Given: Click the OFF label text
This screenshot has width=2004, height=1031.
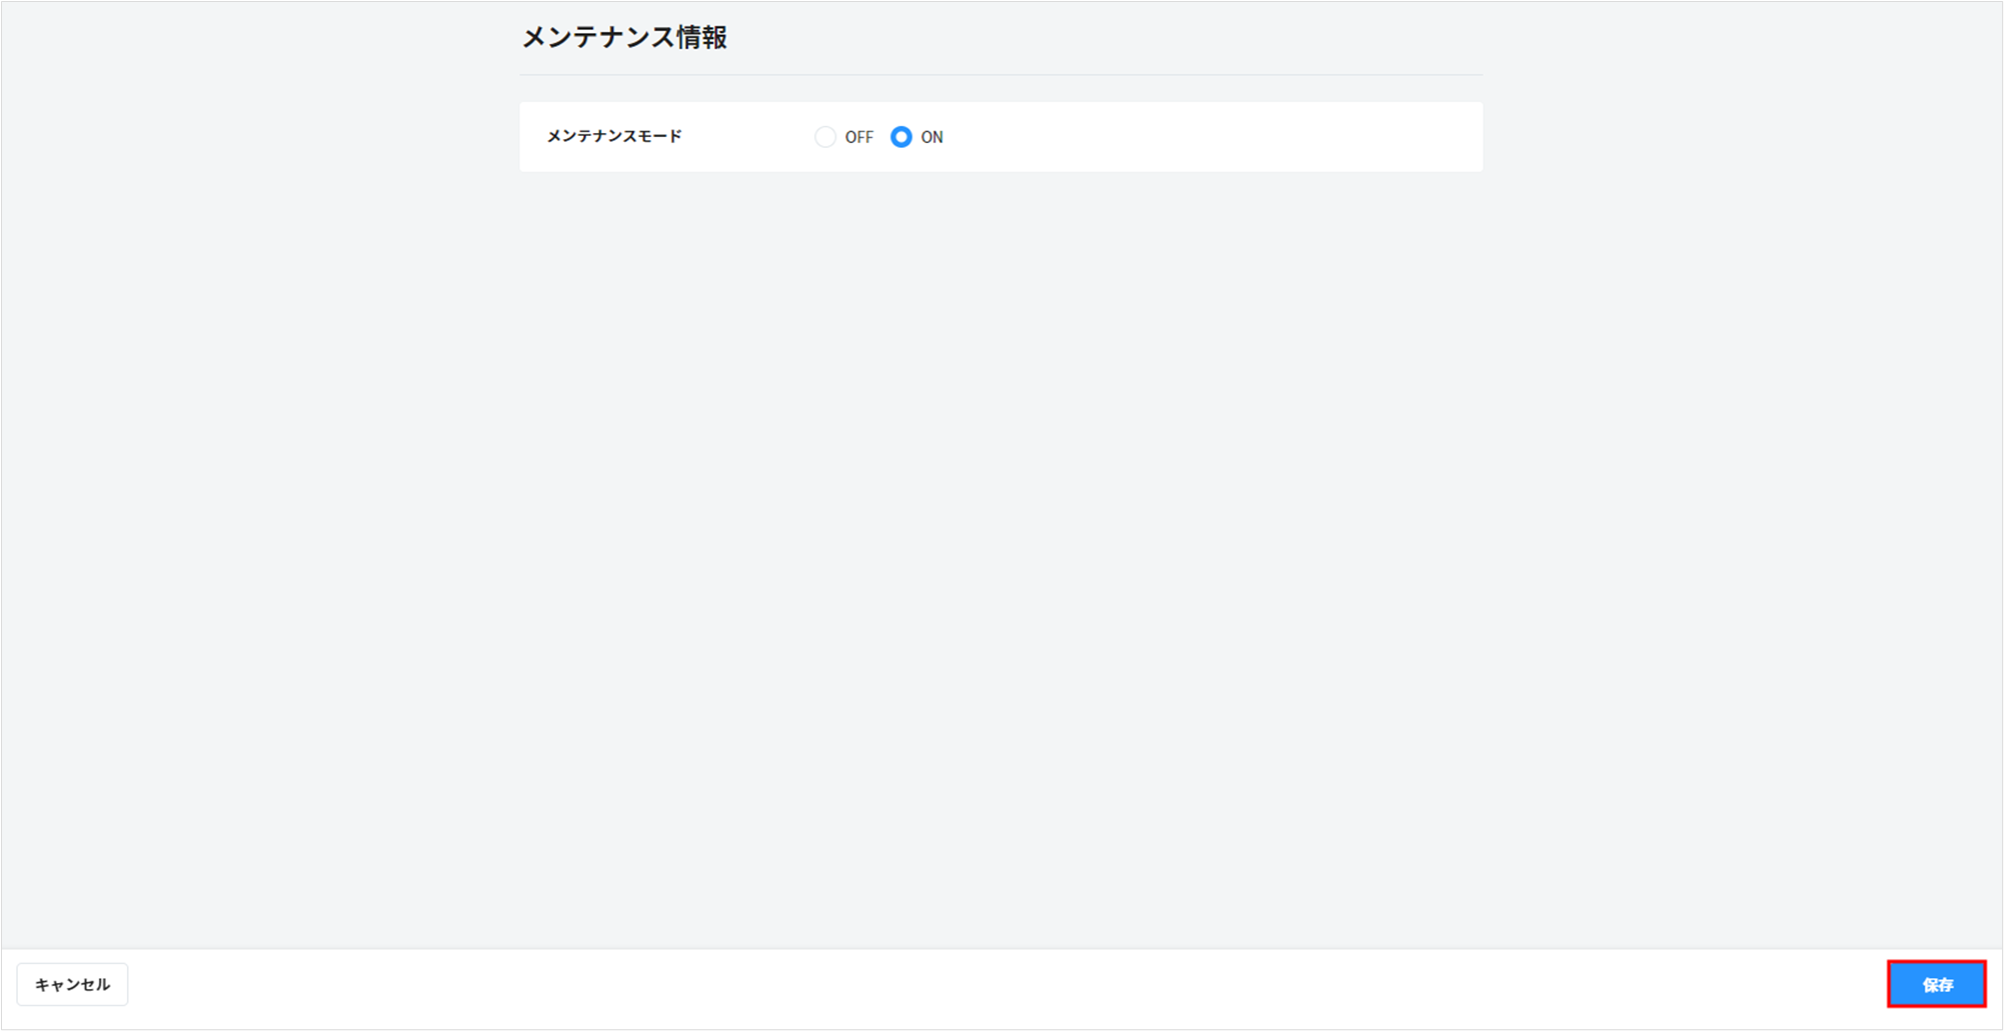Looking at the screenshot, I should click(x=858, y=137).
